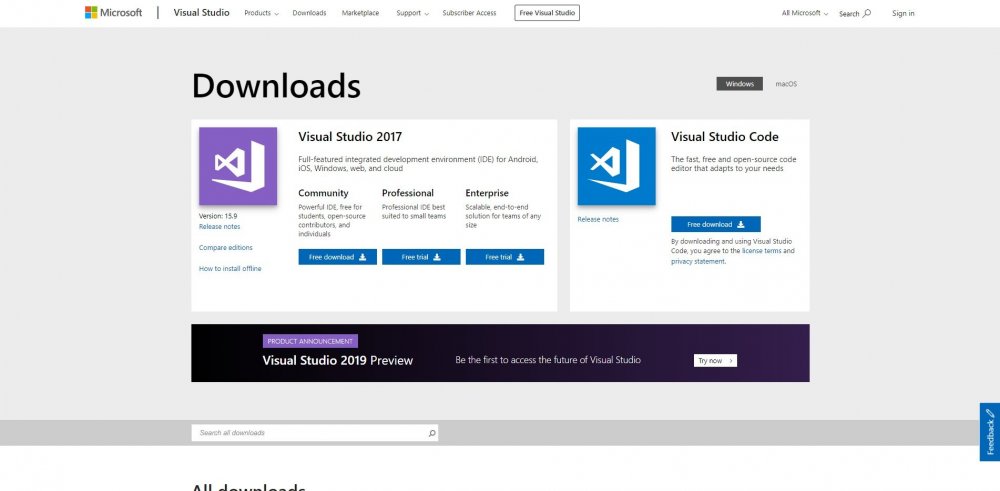Viewport: 1000px width, 491px height.
Task: Download Visual Studio Community for free
Action: (337, 257)
